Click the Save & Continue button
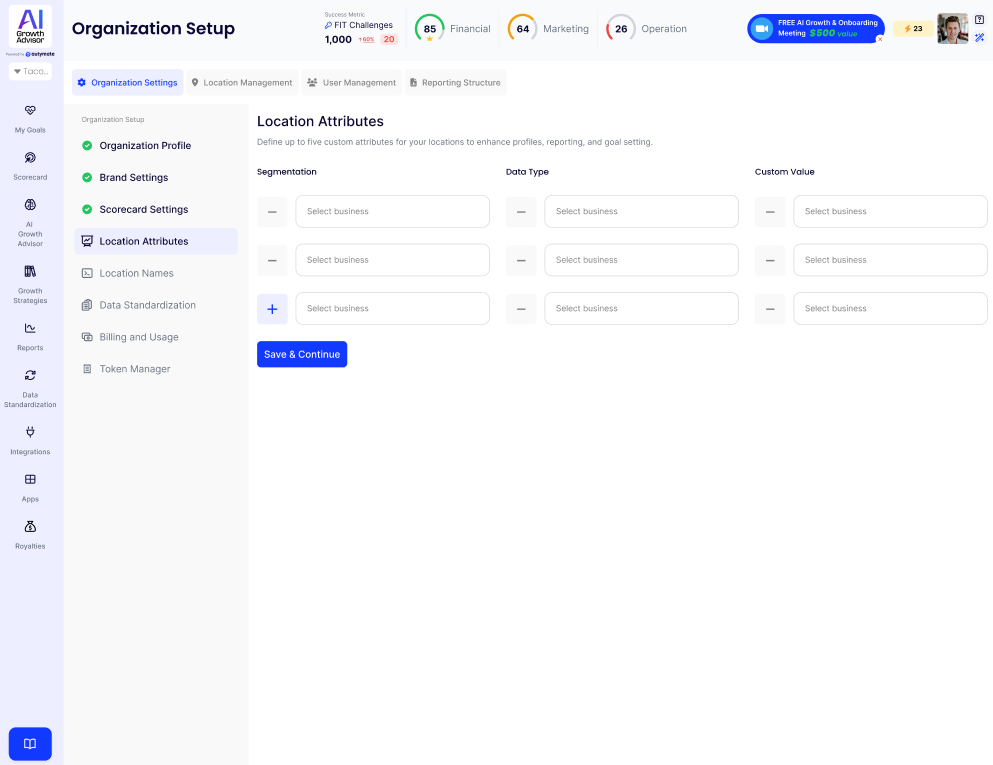The height and width of the screenshot is (765, 993). 302,354
